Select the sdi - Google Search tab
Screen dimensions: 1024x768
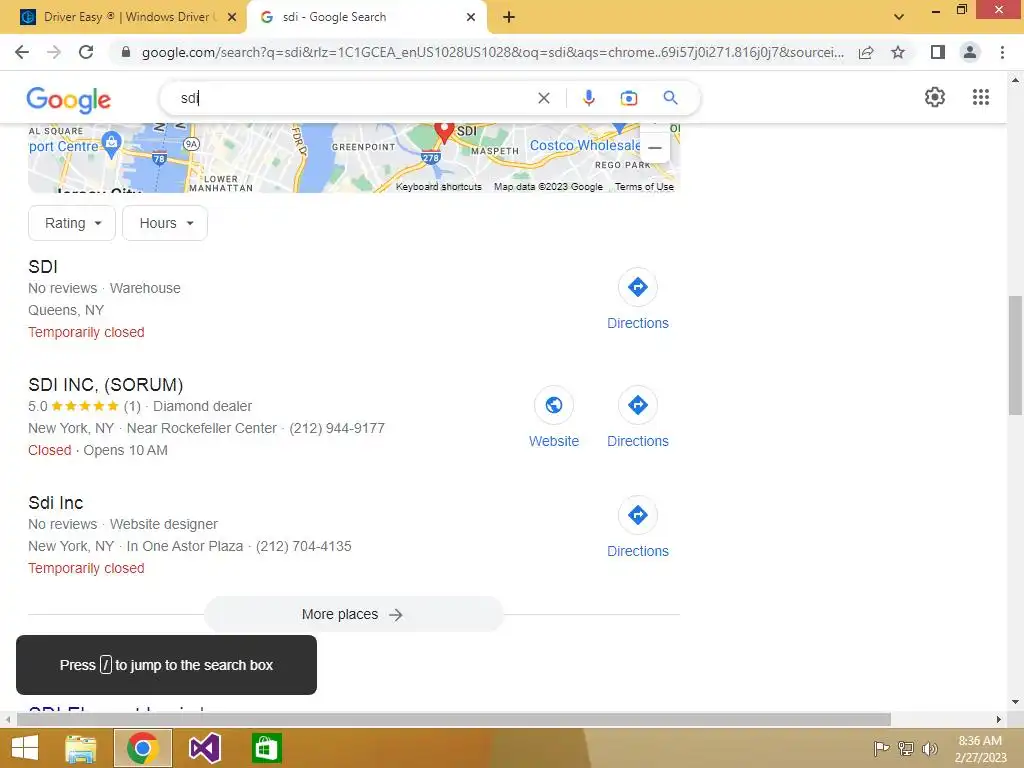tap(366, 17)
